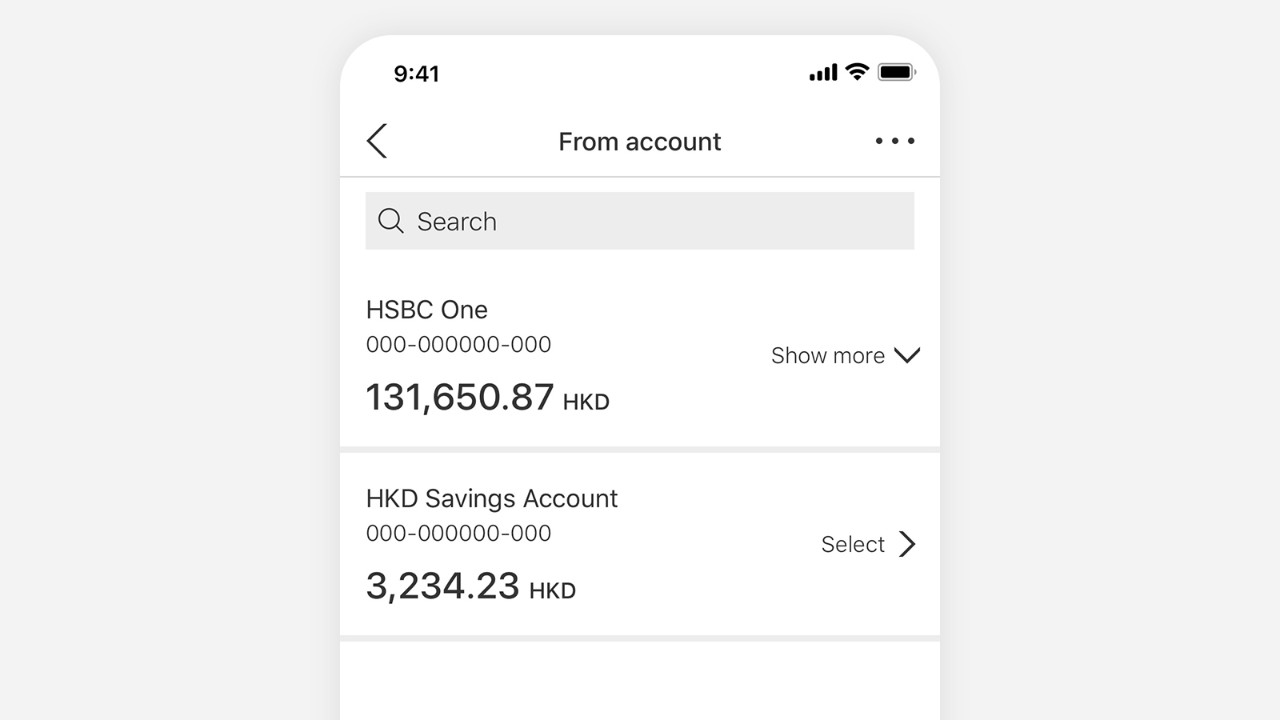Click the right chevron beside Select
This screenshot has height=720, width=1280.
[907, 544]
